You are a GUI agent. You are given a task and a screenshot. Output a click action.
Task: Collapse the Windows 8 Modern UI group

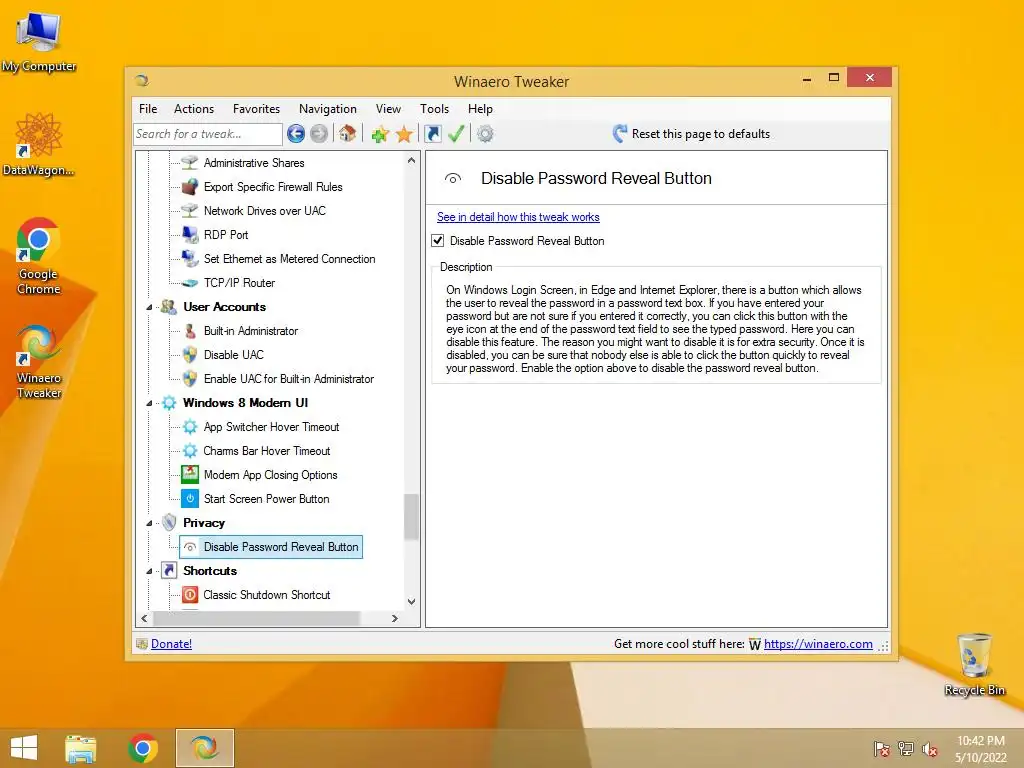(x=149, y=403)
